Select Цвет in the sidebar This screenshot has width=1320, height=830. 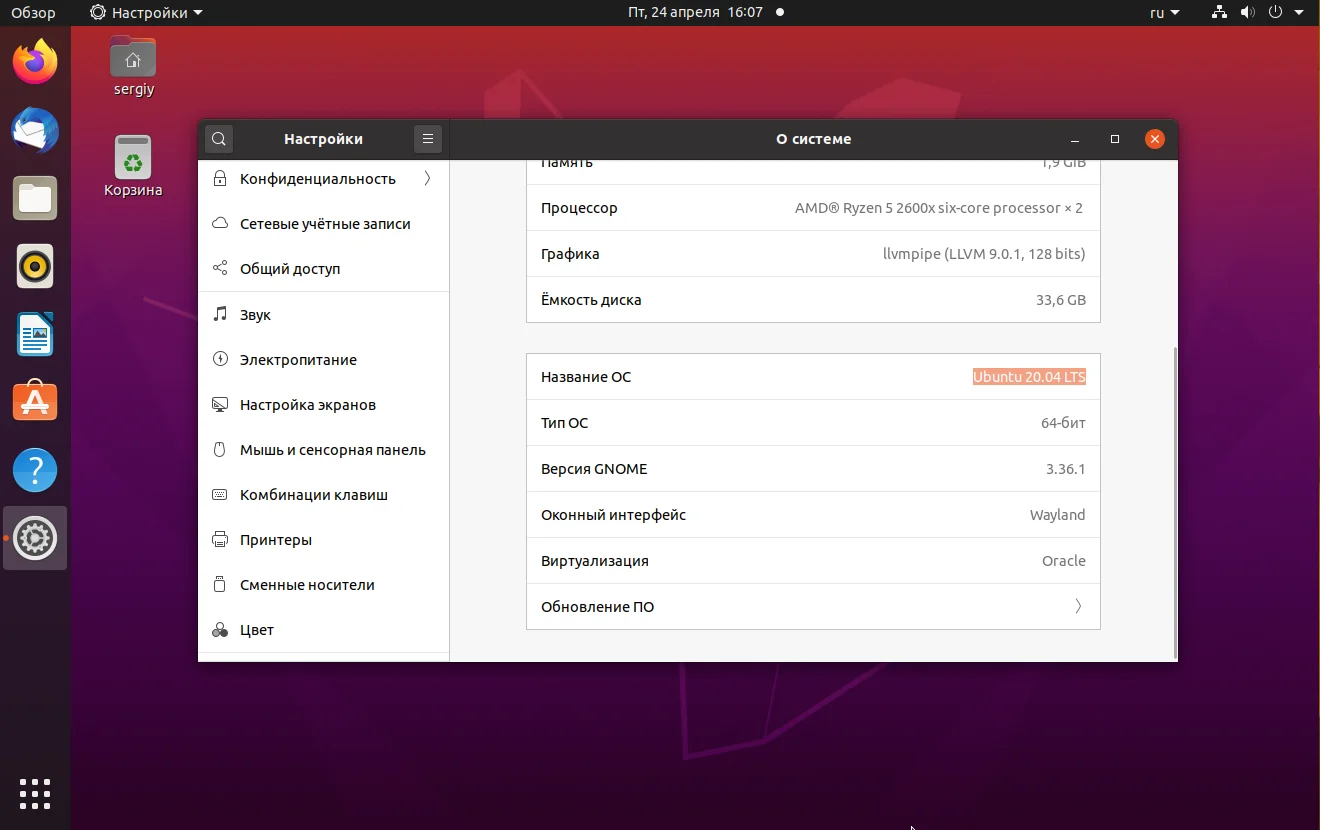(x=324, y=630)
